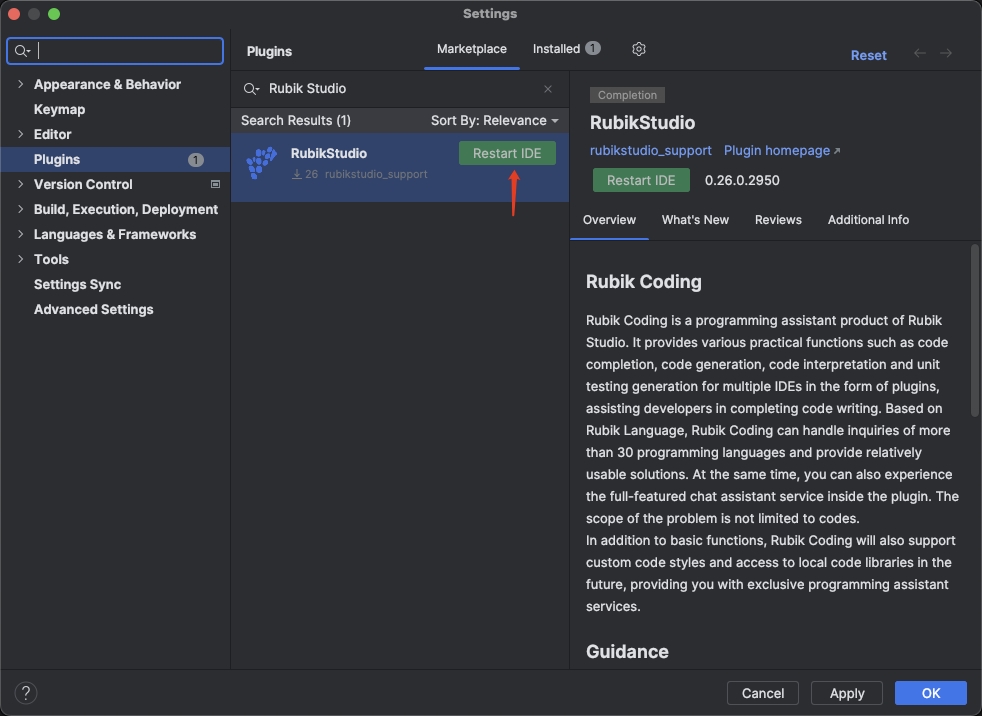Switch to the Marketplace tab
982x716 pixels.
click(472, 49)
